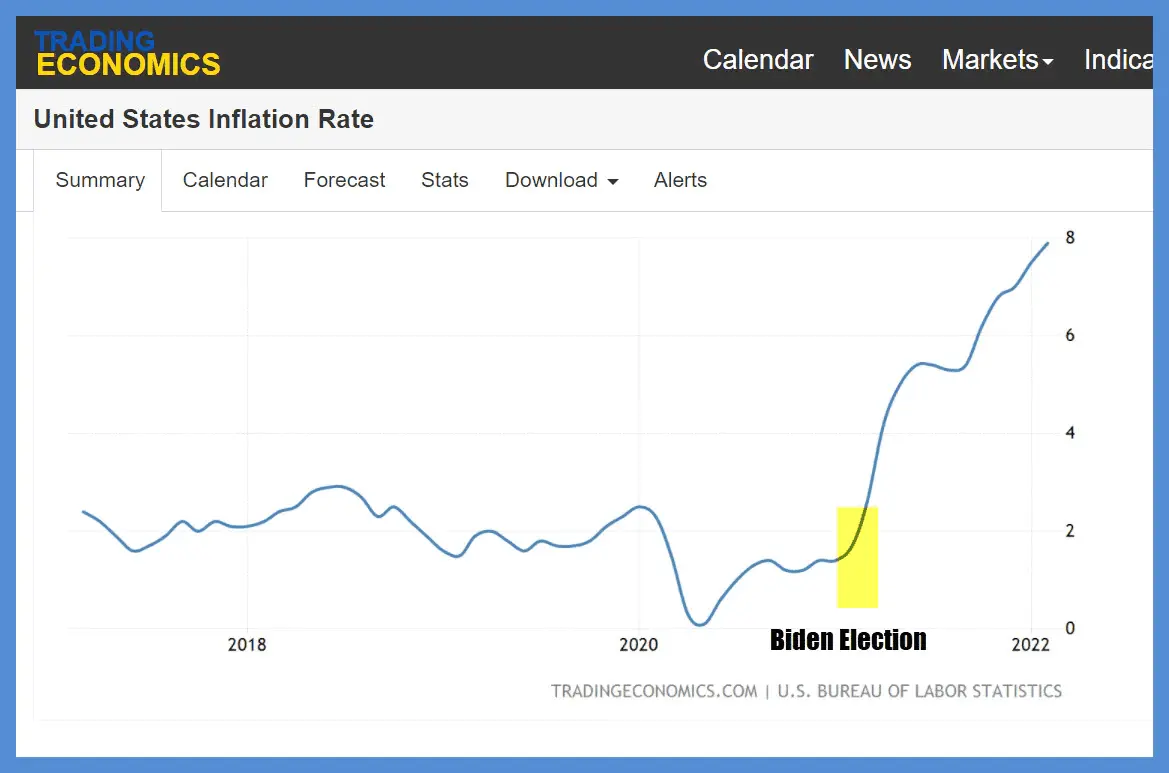Screen dimensions: 1169x773
Task: Expand the Markets dropdown menu
Action: (x=997, y=60)
